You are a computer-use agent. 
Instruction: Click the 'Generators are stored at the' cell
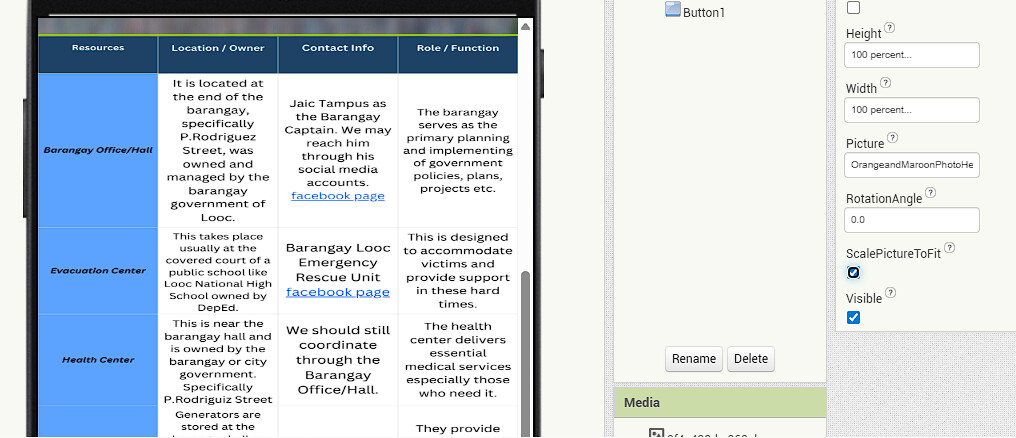coord(218,421)
